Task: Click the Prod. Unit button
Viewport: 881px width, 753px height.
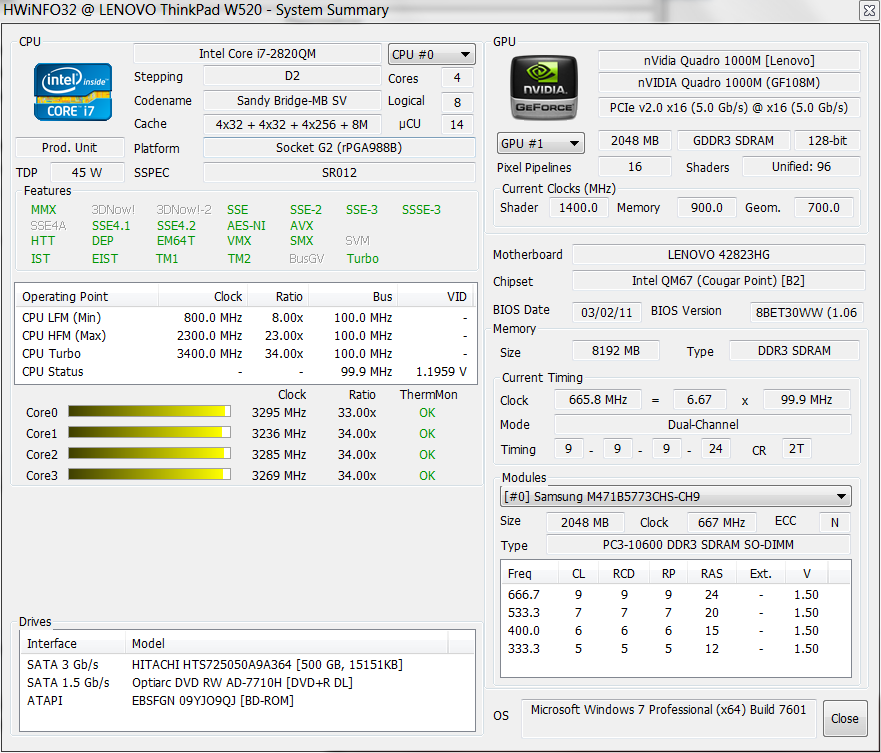Action: tap(70, 148)
